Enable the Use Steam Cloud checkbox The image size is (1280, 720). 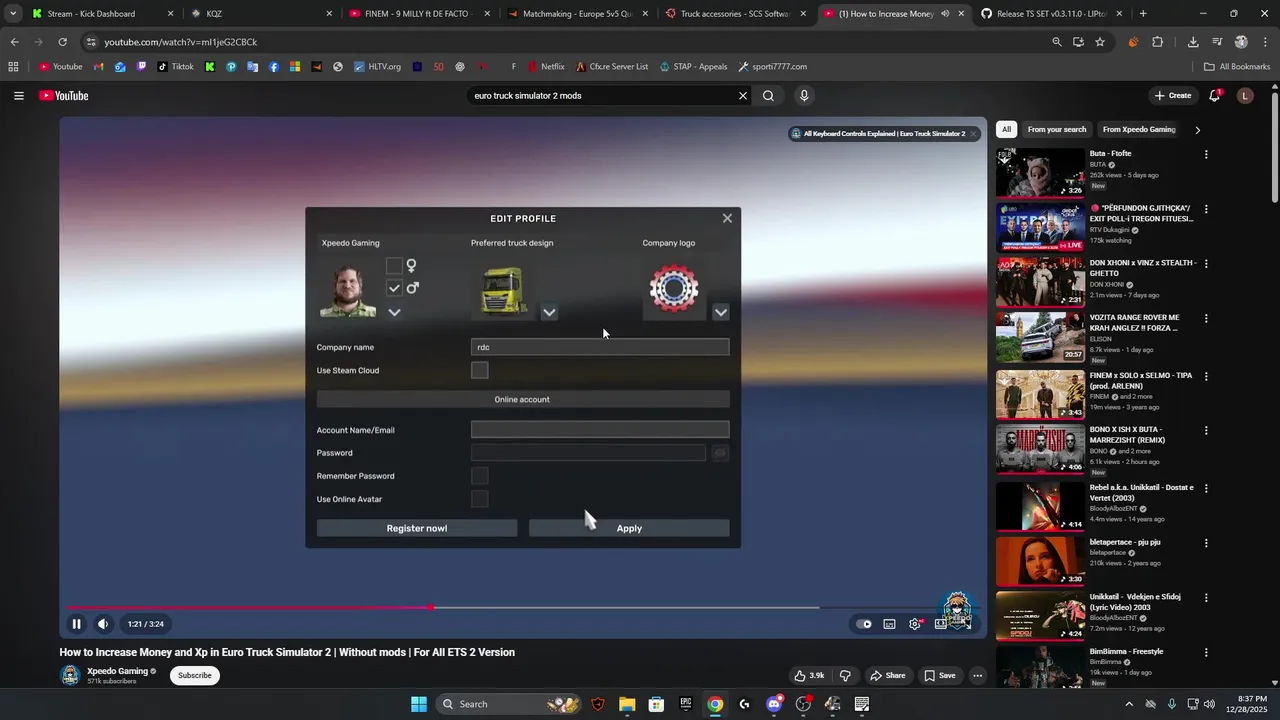480,370
